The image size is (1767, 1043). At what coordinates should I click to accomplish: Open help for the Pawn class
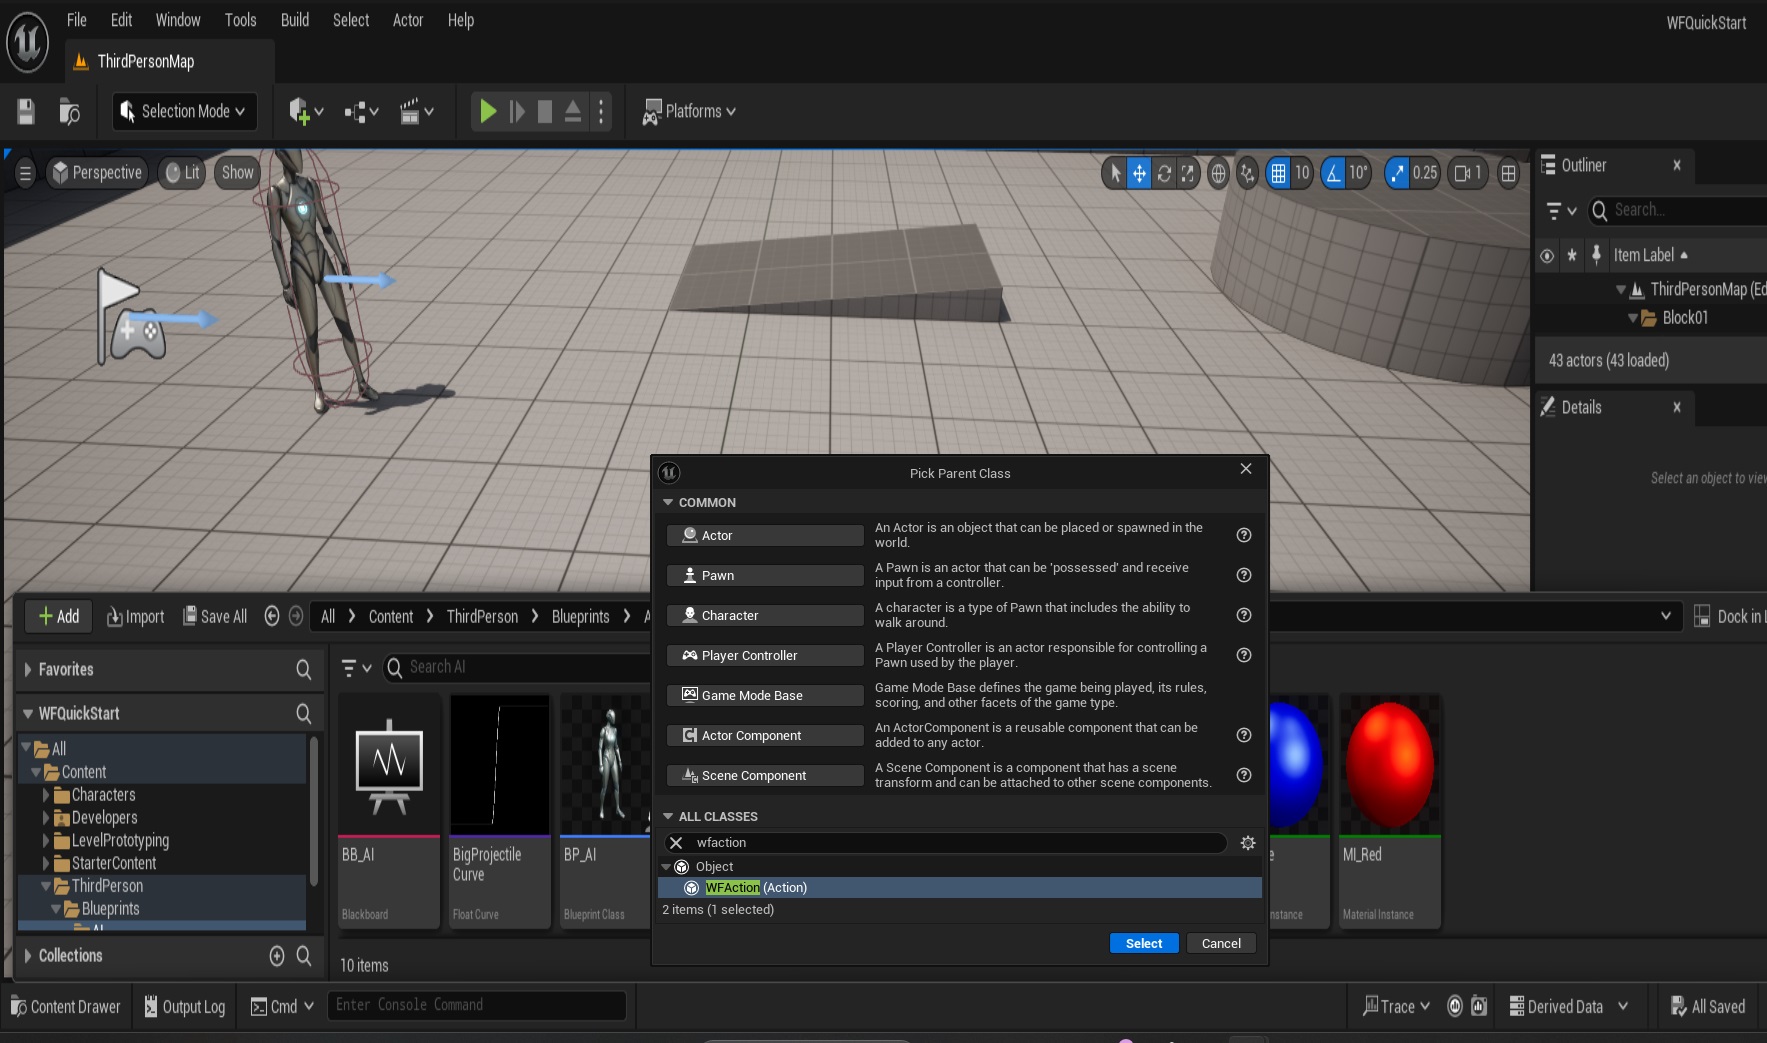[1244, 575]
